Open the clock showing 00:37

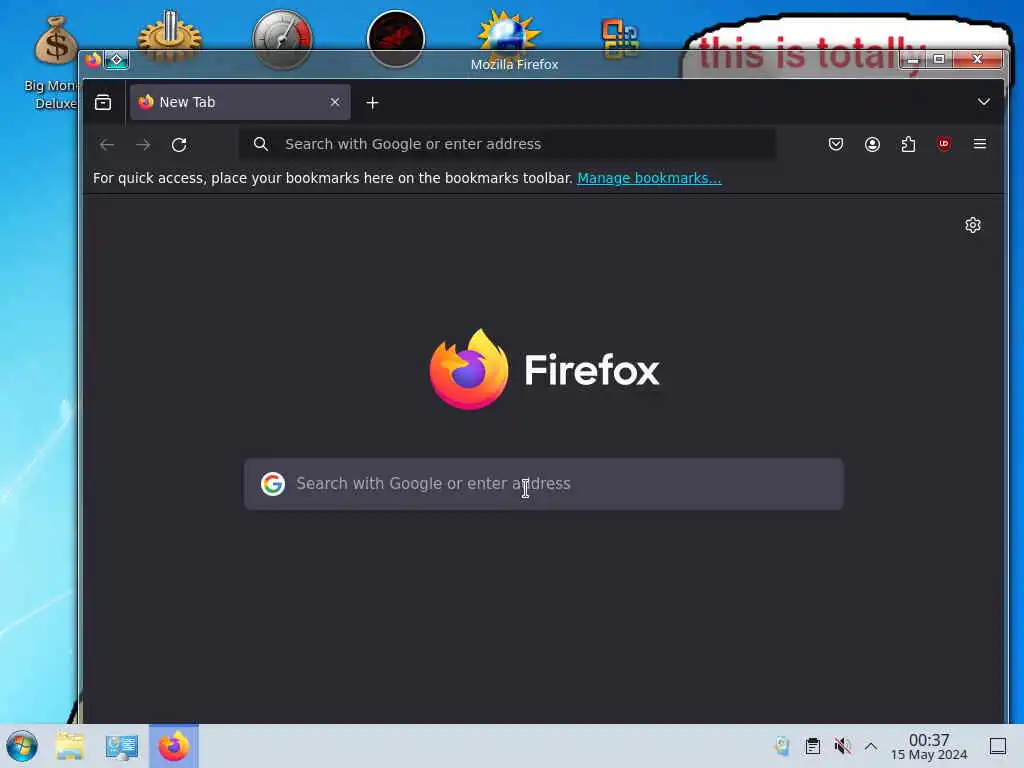(x=929, y=746)
